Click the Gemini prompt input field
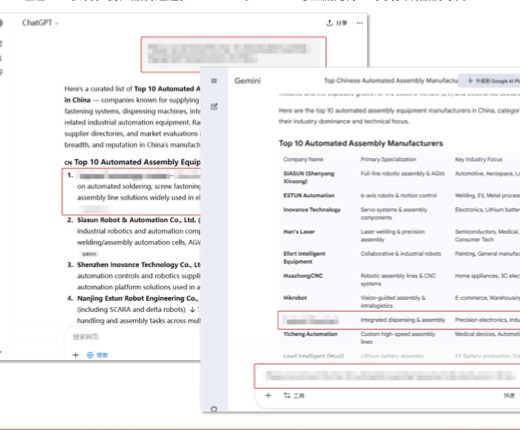The image size is (520, 430). tap(388, 376)
